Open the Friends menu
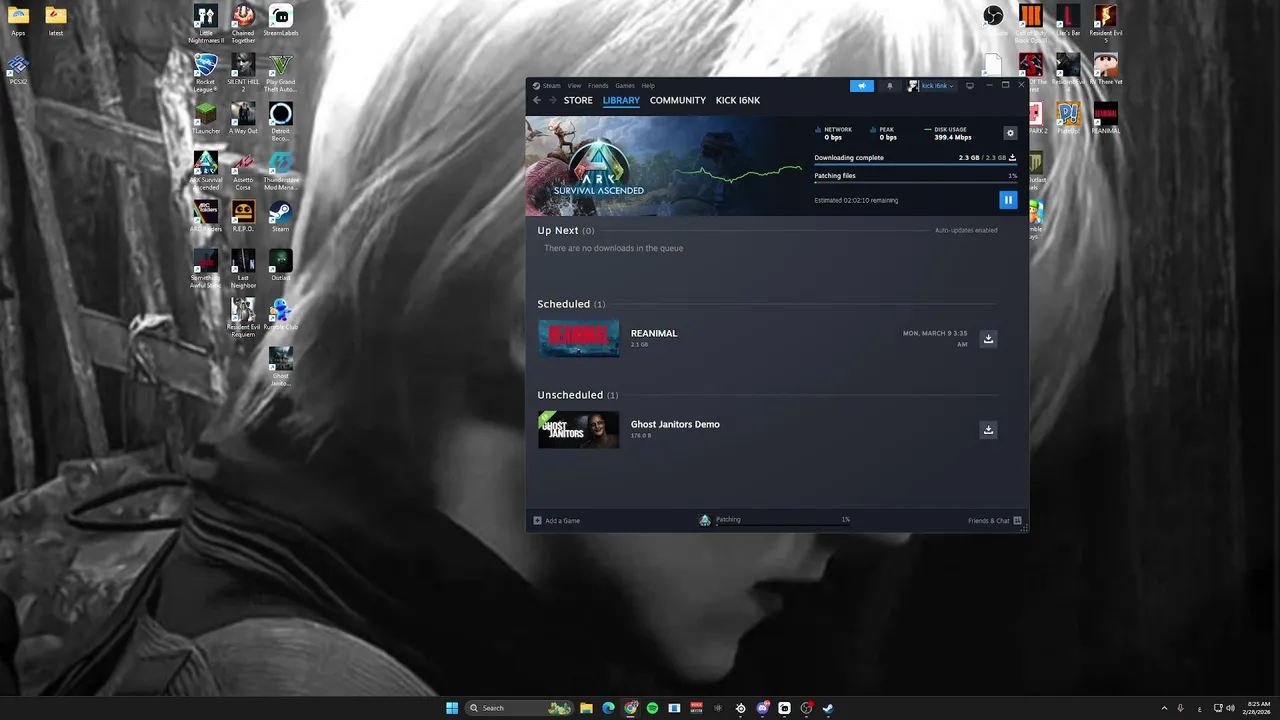Image resolution: width=1280 pixels, height=720 pixels. tap(598, 86)
